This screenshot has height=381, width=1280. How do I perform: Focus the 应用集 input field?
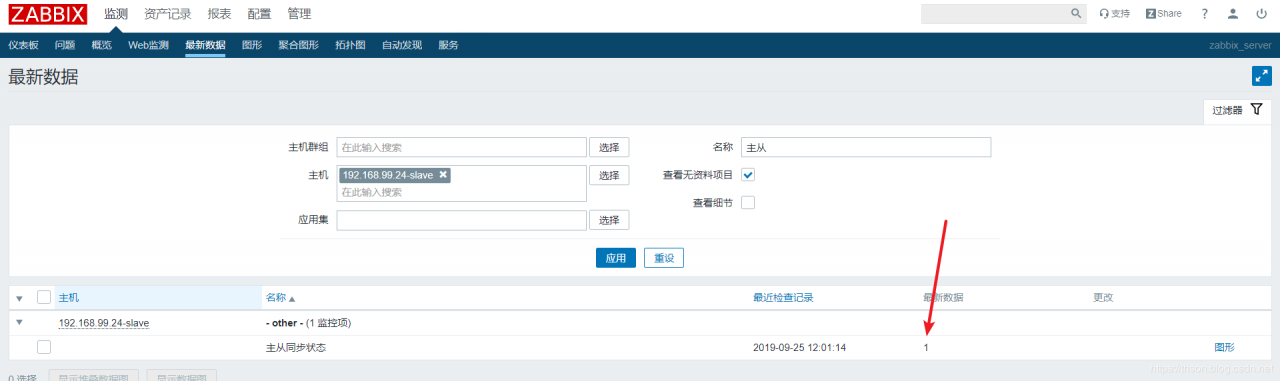[x=461, y=220]
